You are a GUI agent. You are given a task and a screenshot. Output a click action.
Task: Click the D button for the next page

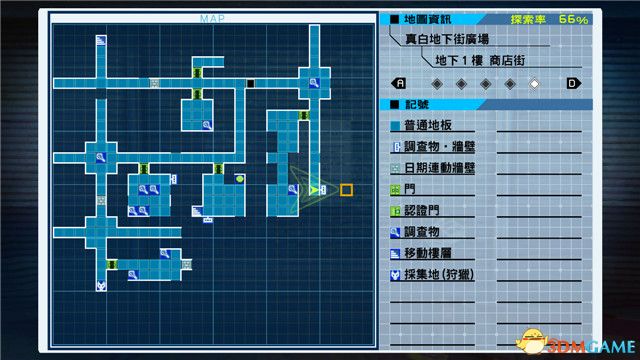click(x=573, y=83)
